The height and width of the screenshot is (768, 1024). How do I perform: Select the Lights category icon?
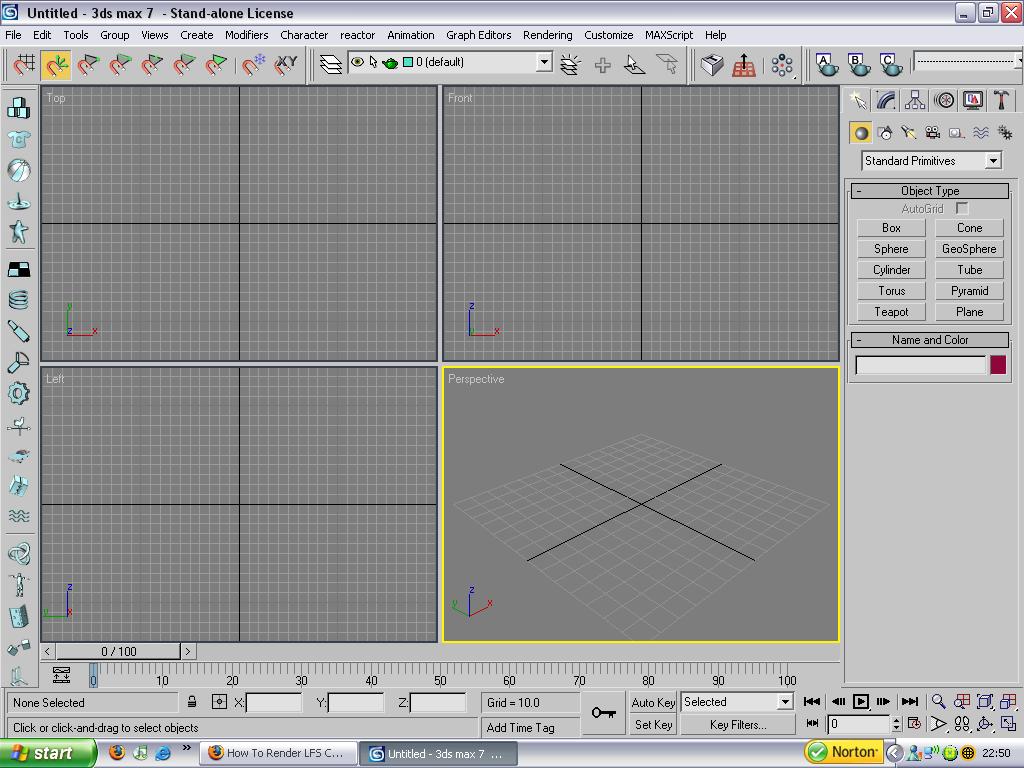point(908,133)
